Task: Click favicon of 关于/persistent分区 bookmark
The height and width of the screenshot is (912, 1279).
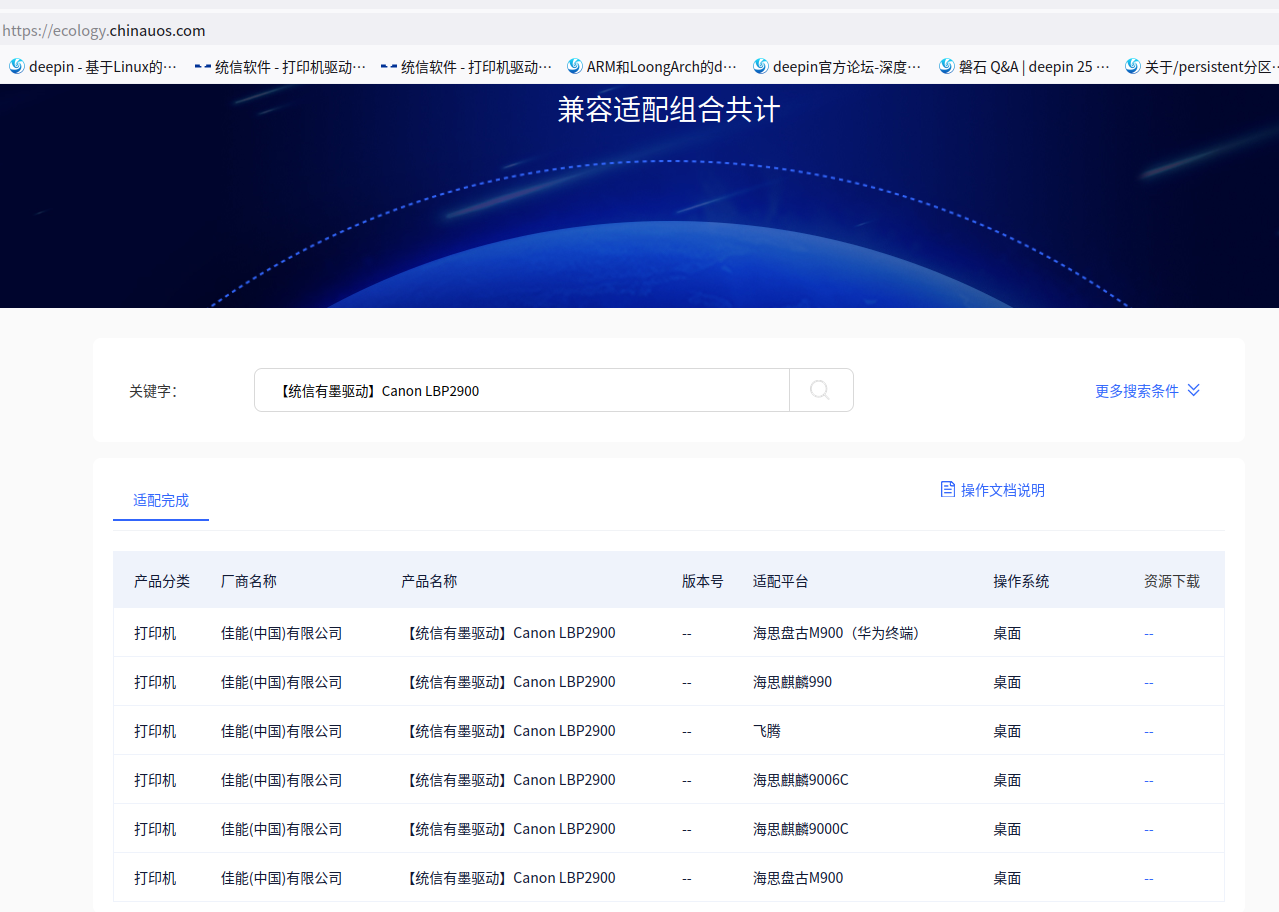Action: 1133,66
